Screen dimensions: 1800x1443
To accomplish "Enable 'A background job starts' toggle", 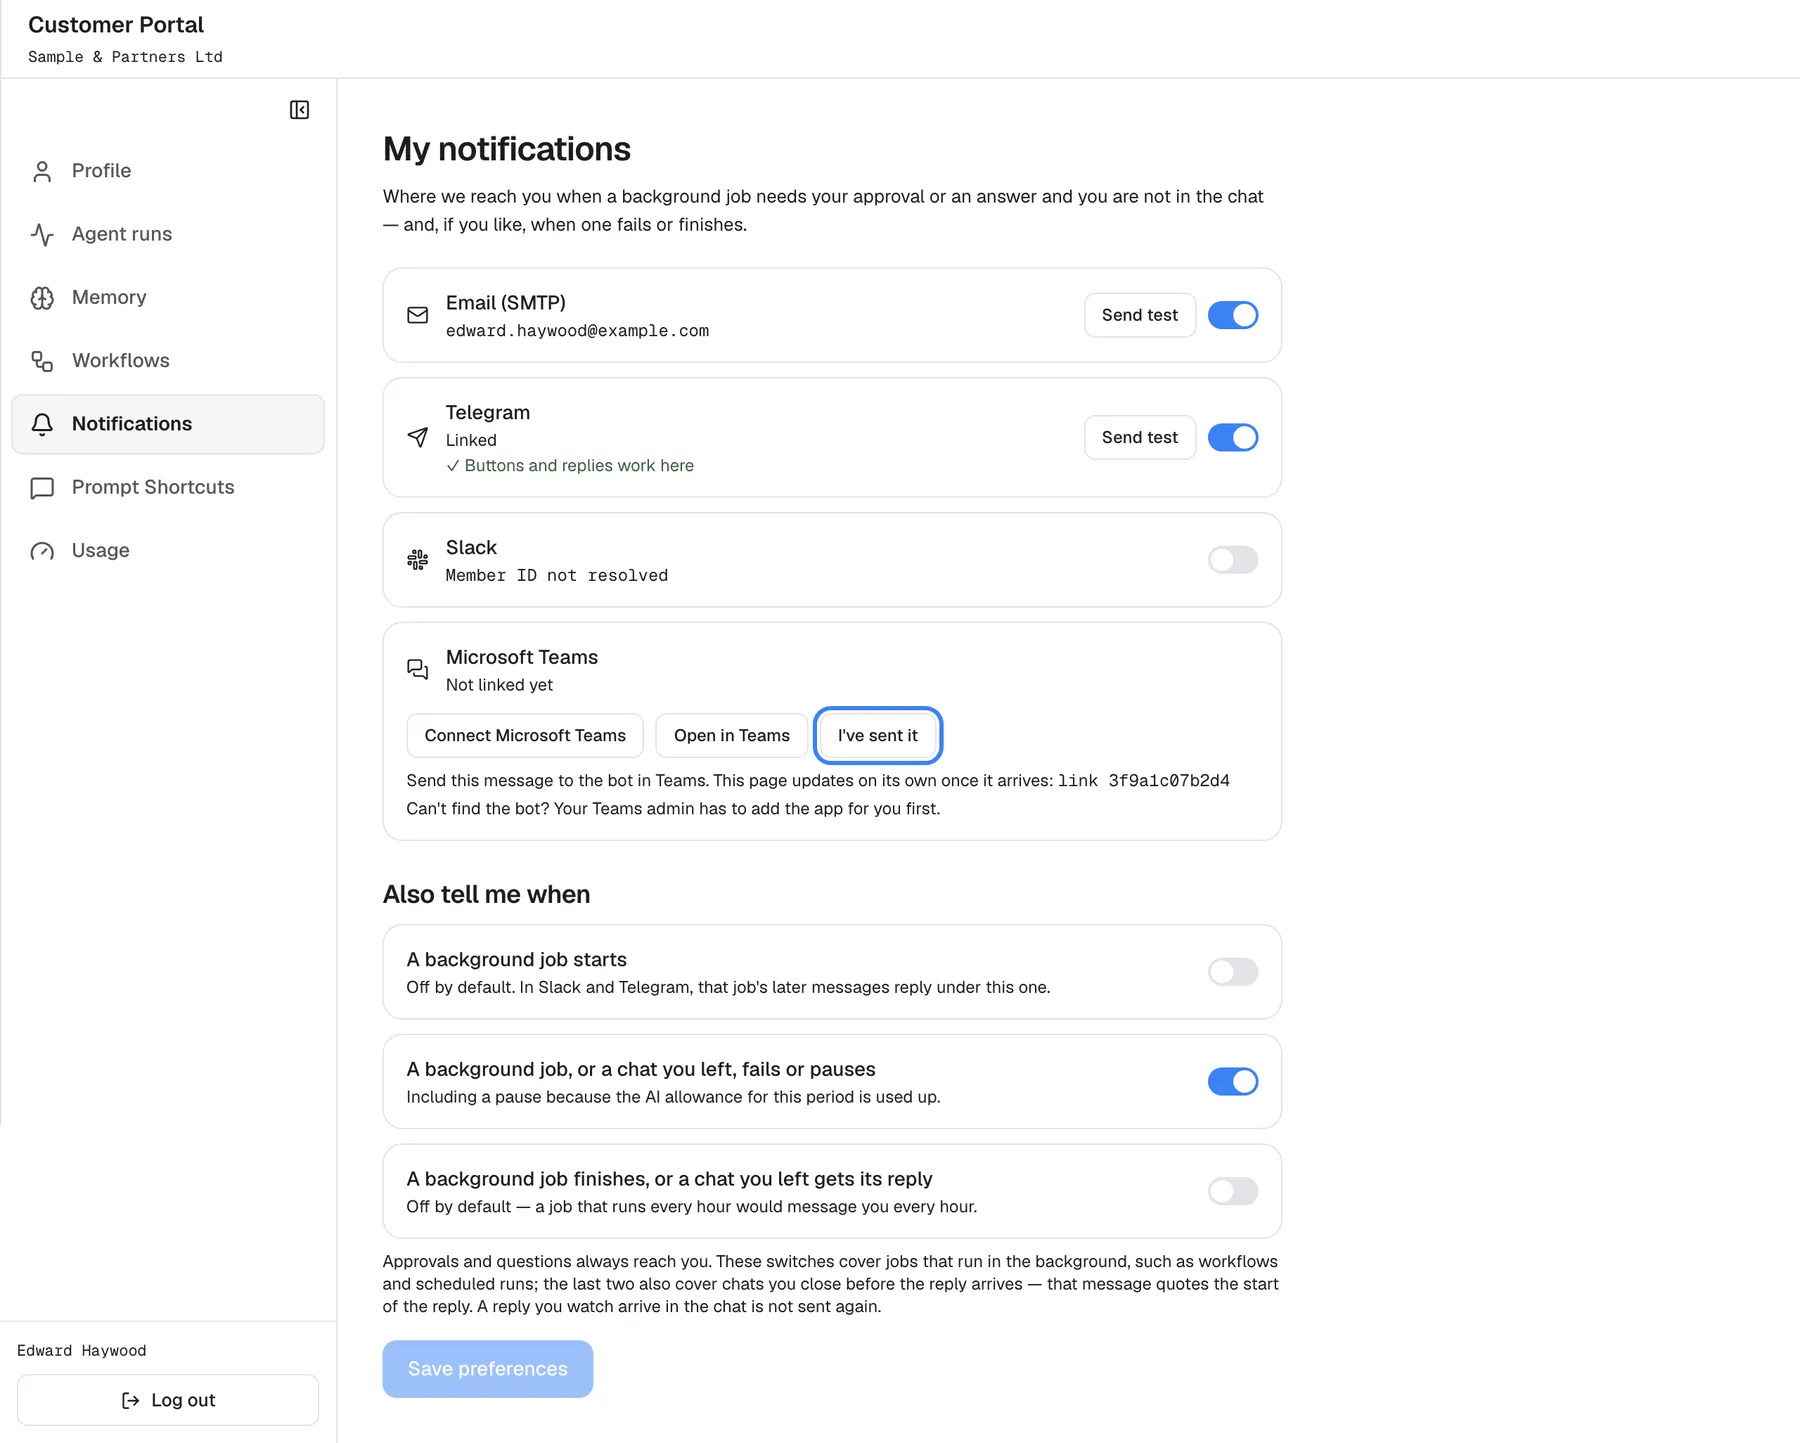I will click(1233, 972).
